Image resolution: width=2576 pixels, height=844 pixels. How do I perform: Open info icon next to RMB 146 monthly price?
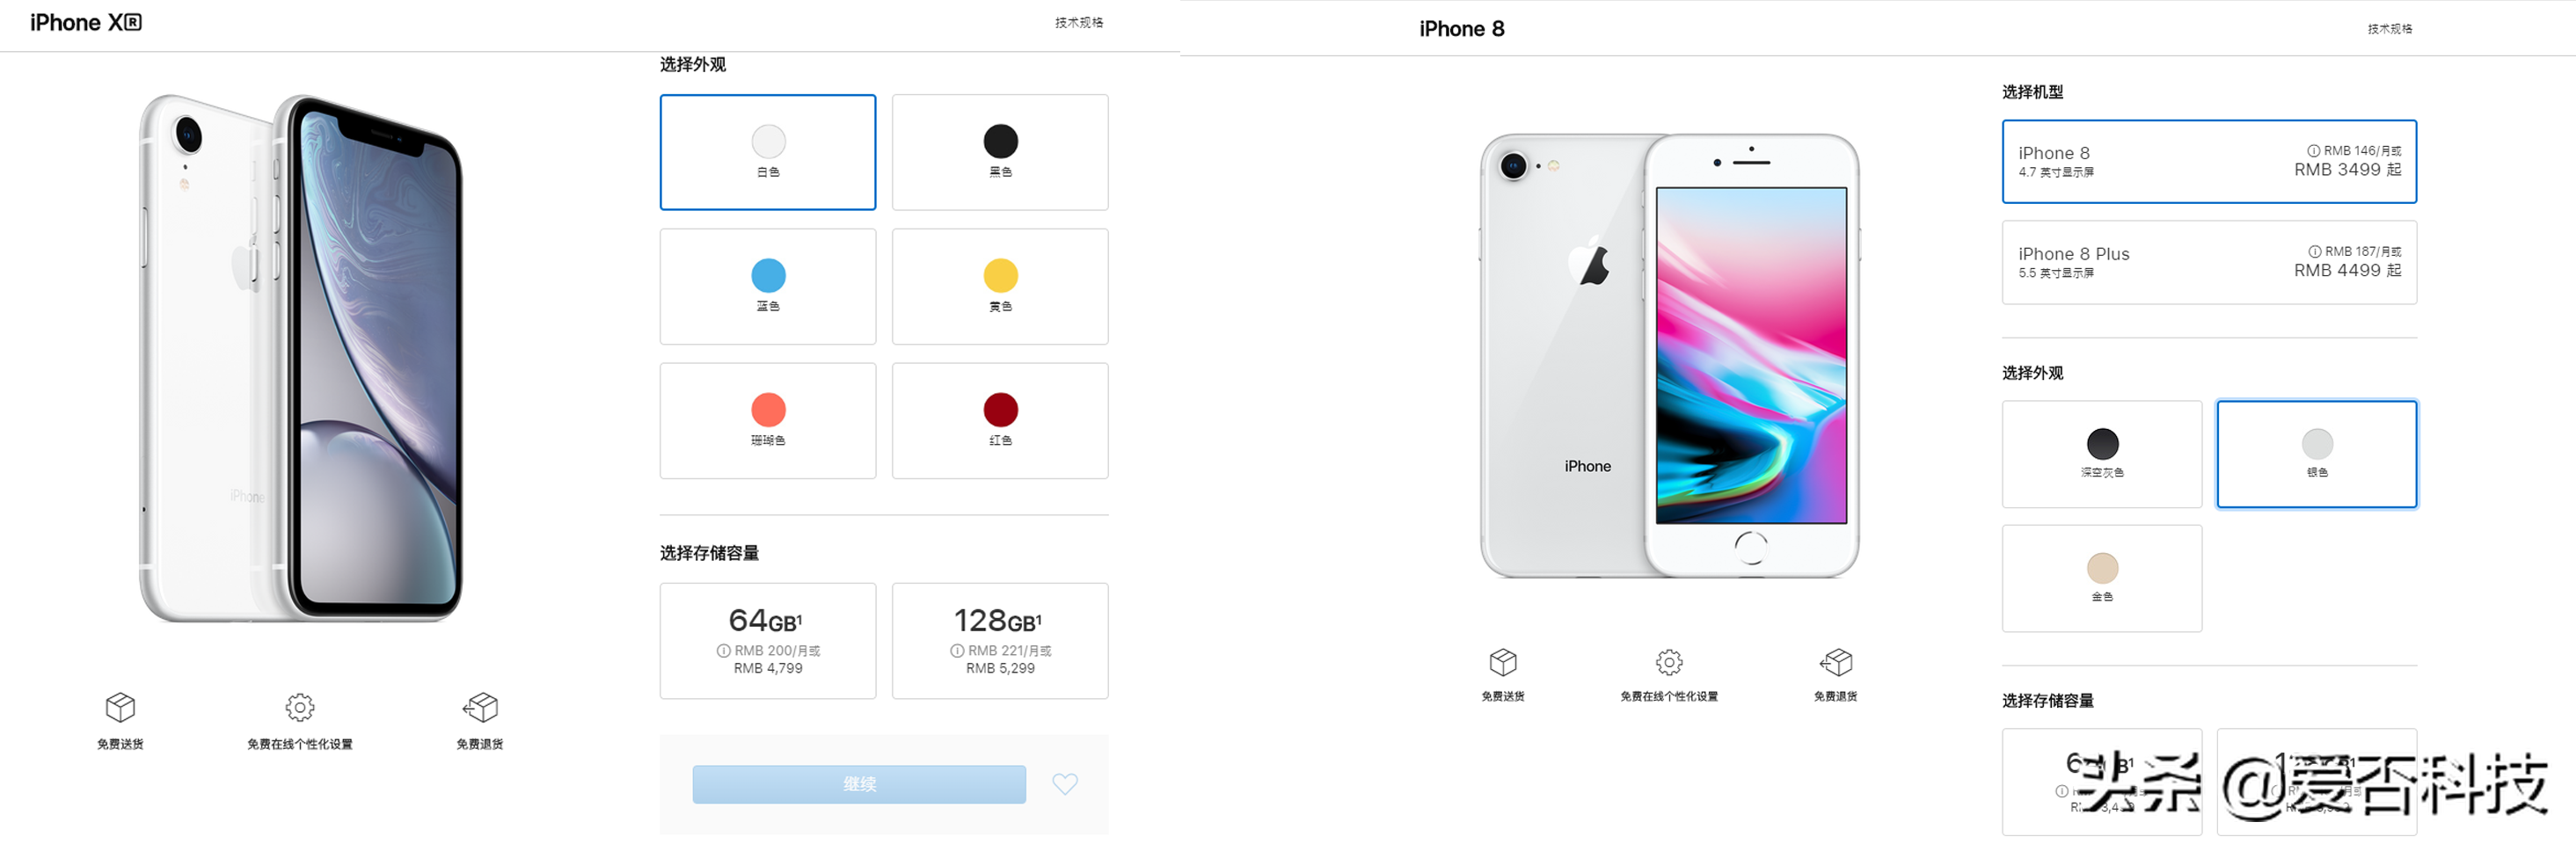(x=2313, y=151)
